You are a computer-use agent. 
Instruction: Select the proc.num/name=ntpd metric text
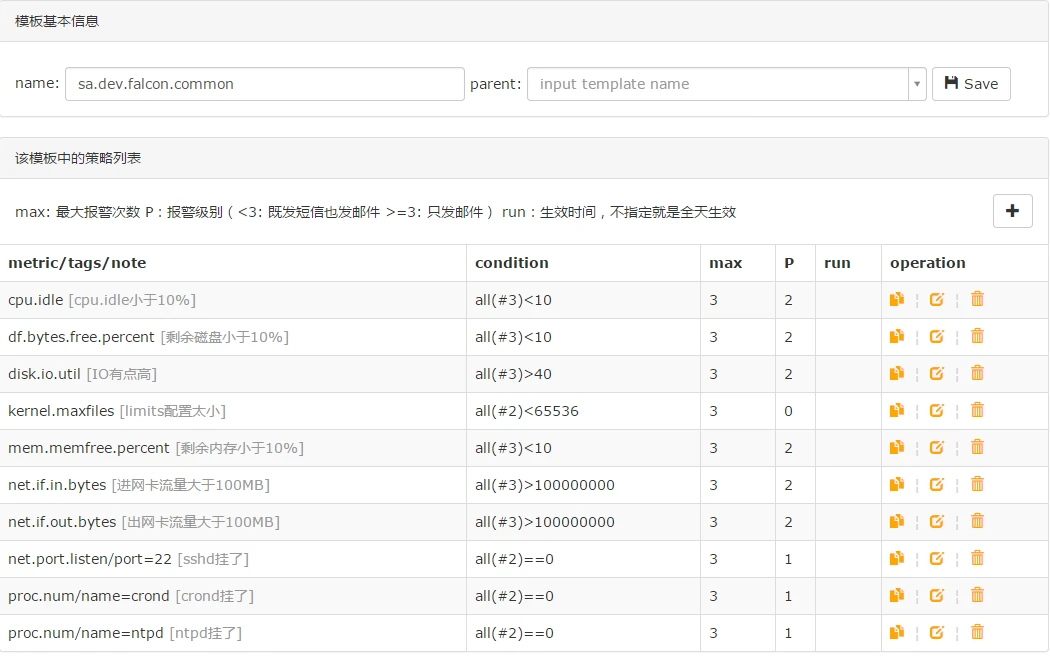tap(86, 633)
